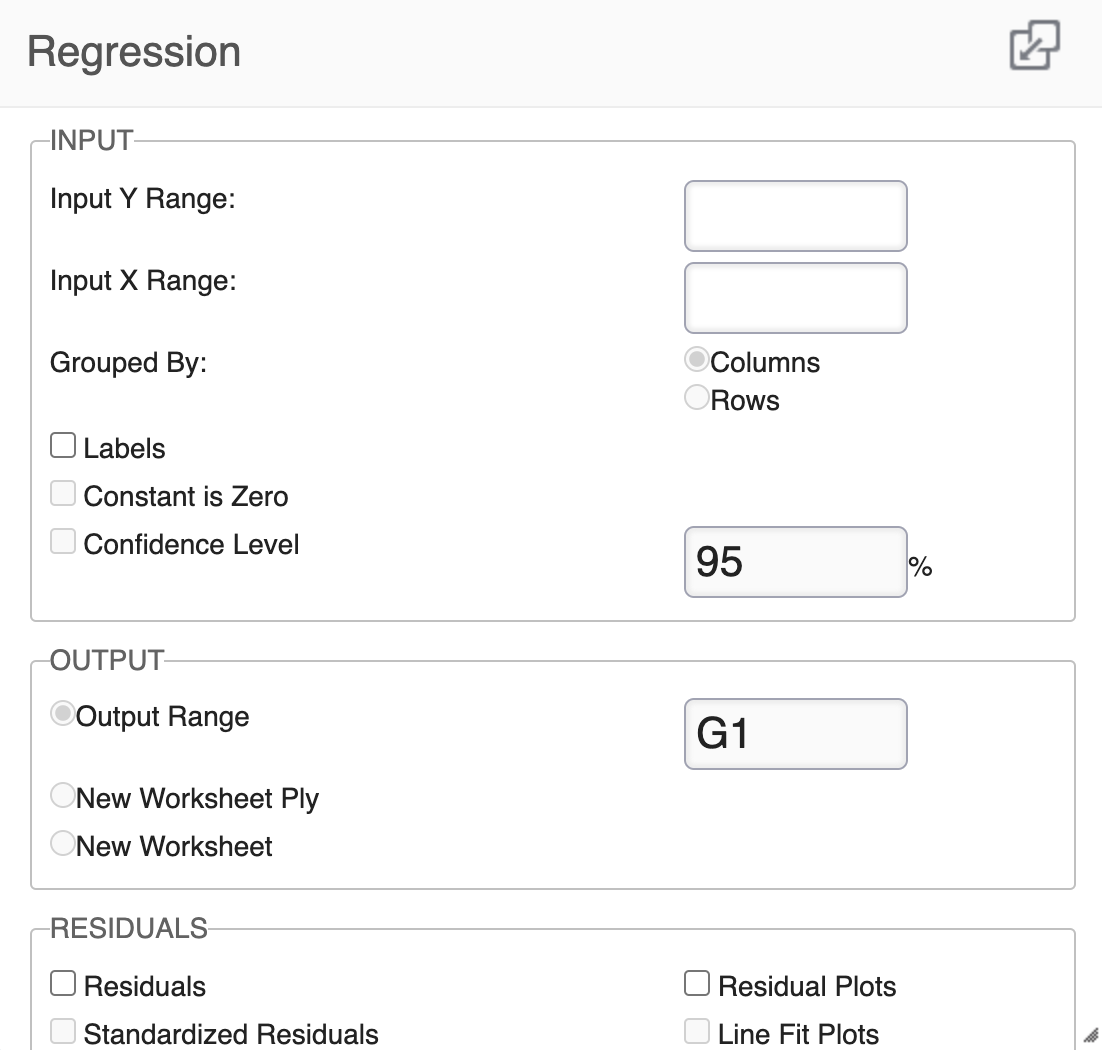Click the output range G1 field

pyautogui.click(x=795, y=734)
